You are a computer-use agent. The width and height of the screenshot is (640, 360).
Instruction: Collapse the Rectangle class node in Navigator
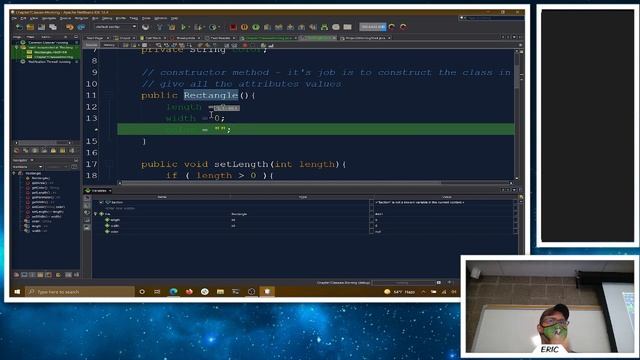pyautogui.click(x=15, y=173)
